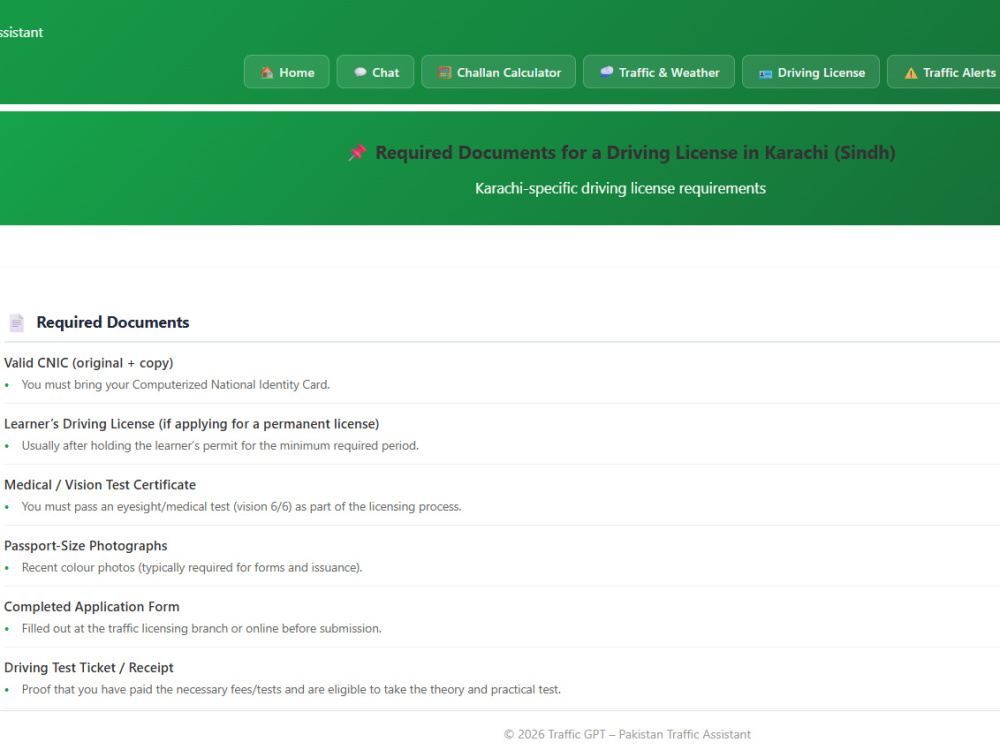
Task: Click the Completed Application Form heading
Action: (92, 607)
